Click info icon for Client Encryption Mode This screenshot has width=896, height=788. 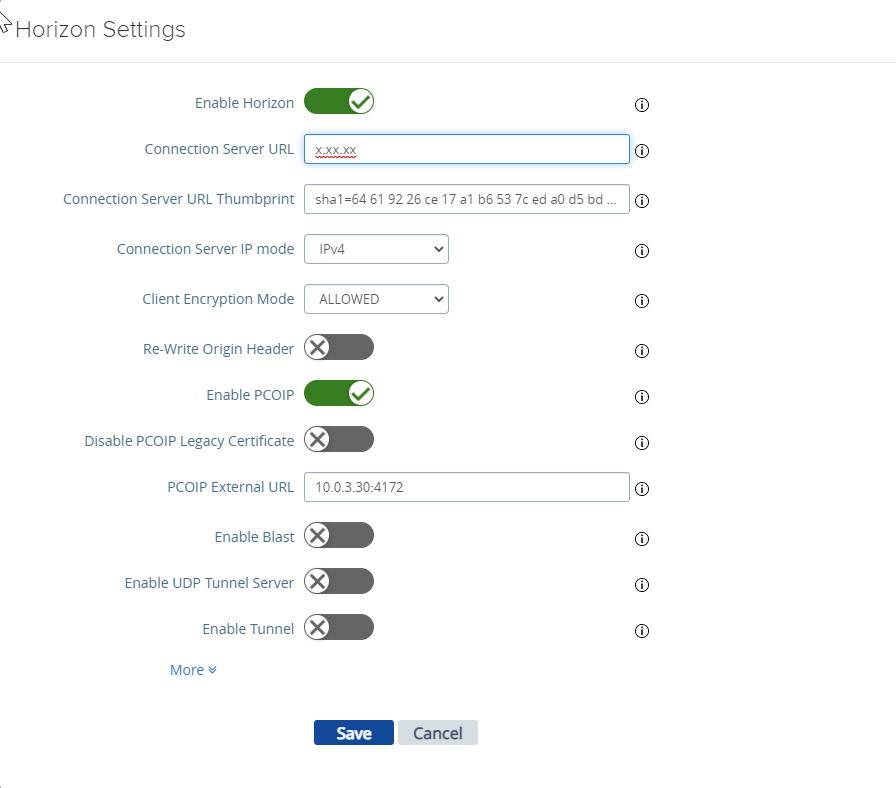[x=642, y=301]
